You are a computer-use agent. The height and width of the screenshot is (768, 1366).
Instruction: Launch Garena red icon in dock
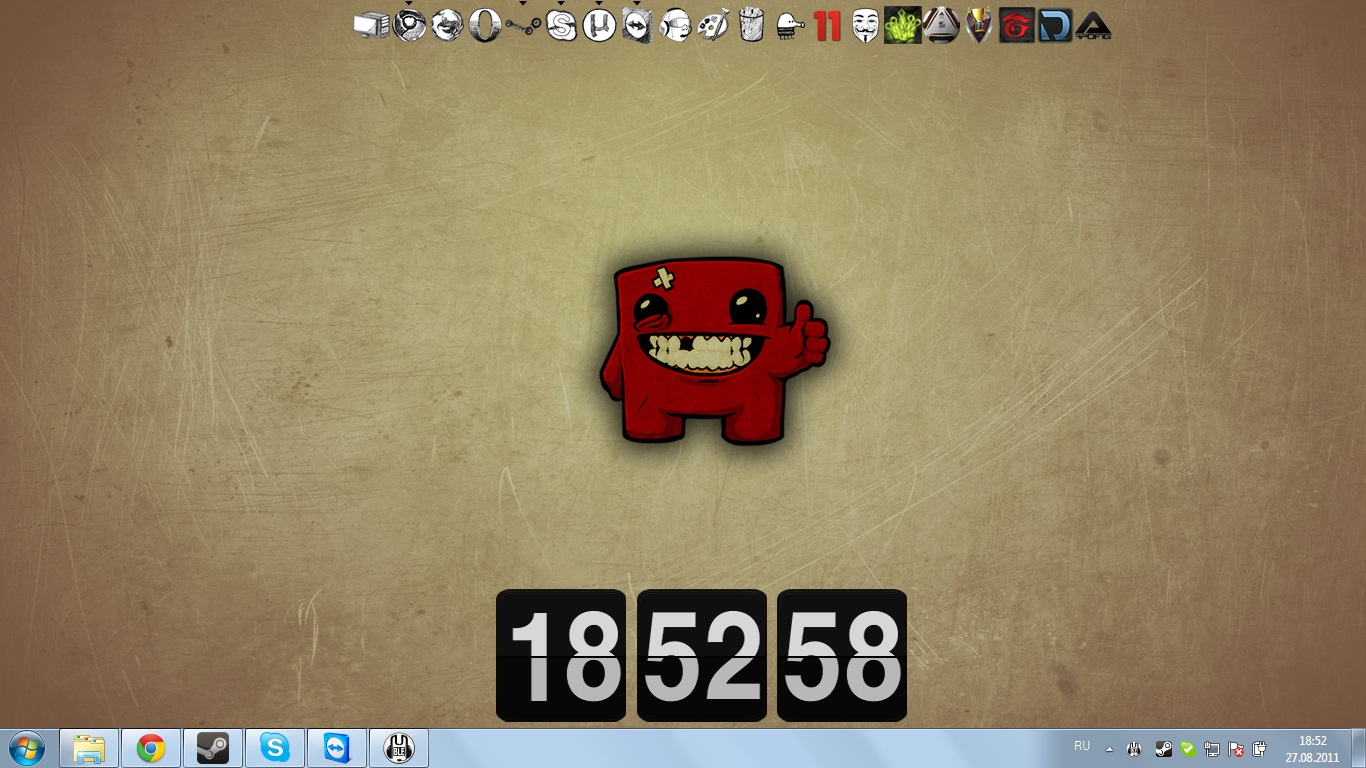(x=1017, y=25)
